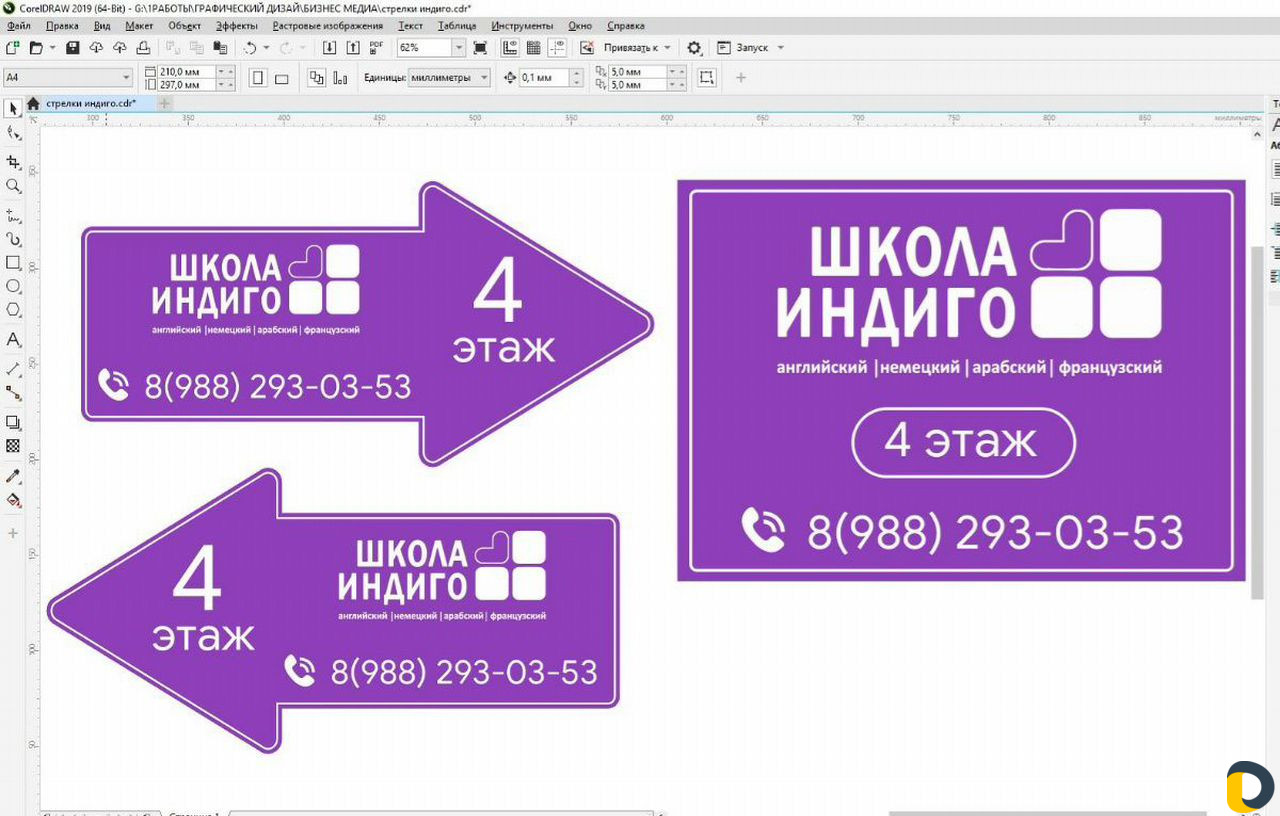1280x816 pixels.
Task: Select the Parallel Dimension tool
Action: pyautogui.click(x=14, y=369)
